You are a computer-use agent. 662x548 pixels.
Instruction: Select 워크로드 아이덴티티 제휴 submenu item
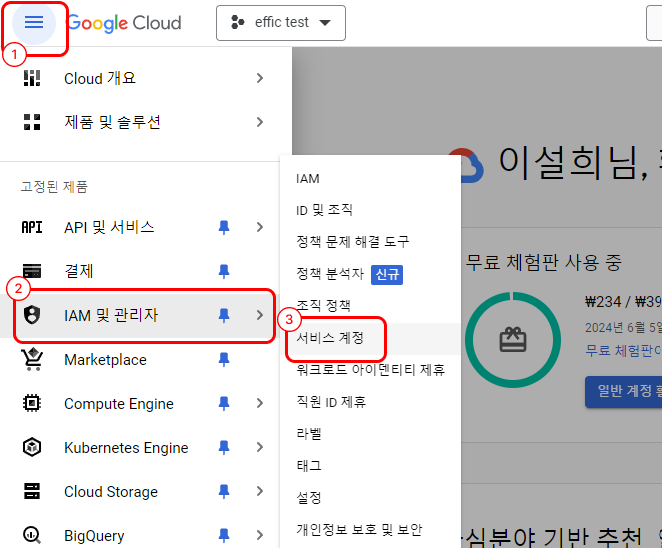370,370
